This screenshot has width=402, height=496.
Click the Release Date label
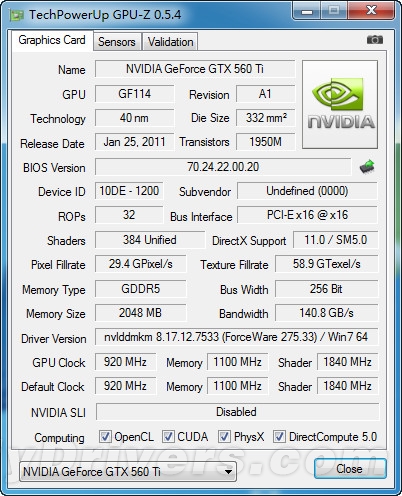(x=52, y=144)
